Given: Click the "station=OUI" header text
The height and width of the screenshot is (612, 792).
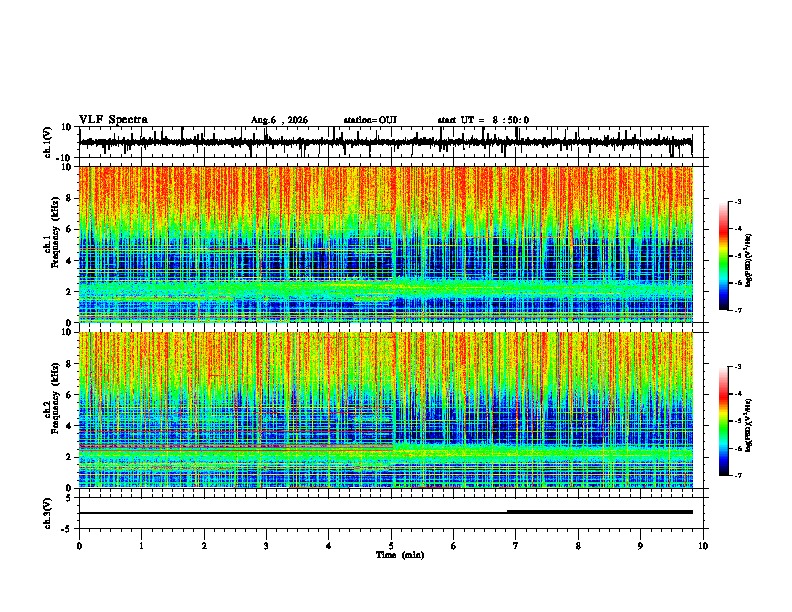Looking at the screenshot, I should pyautogui.click(x=370, y=120).
